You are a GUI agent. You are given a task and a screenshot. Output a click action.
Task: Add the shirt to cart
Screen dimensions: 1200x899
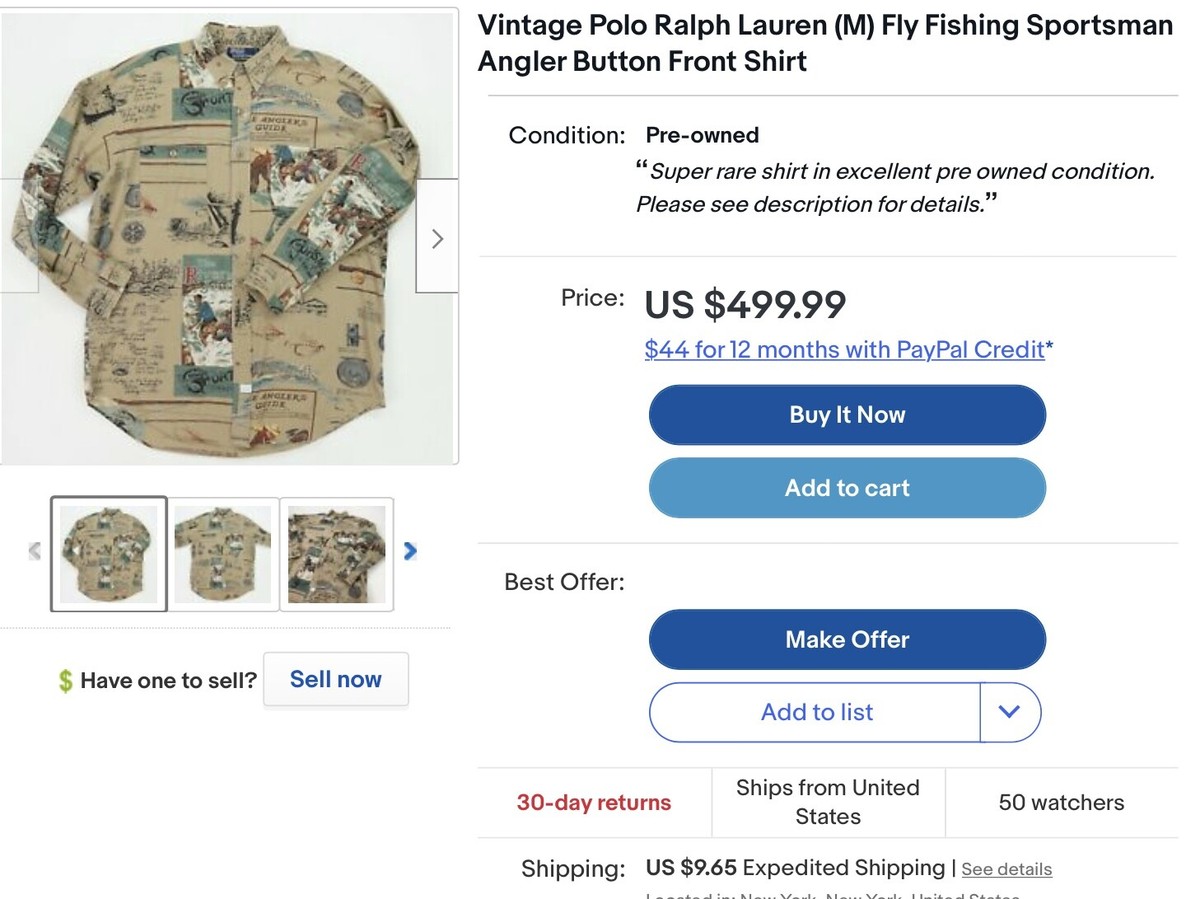(847, 488)
